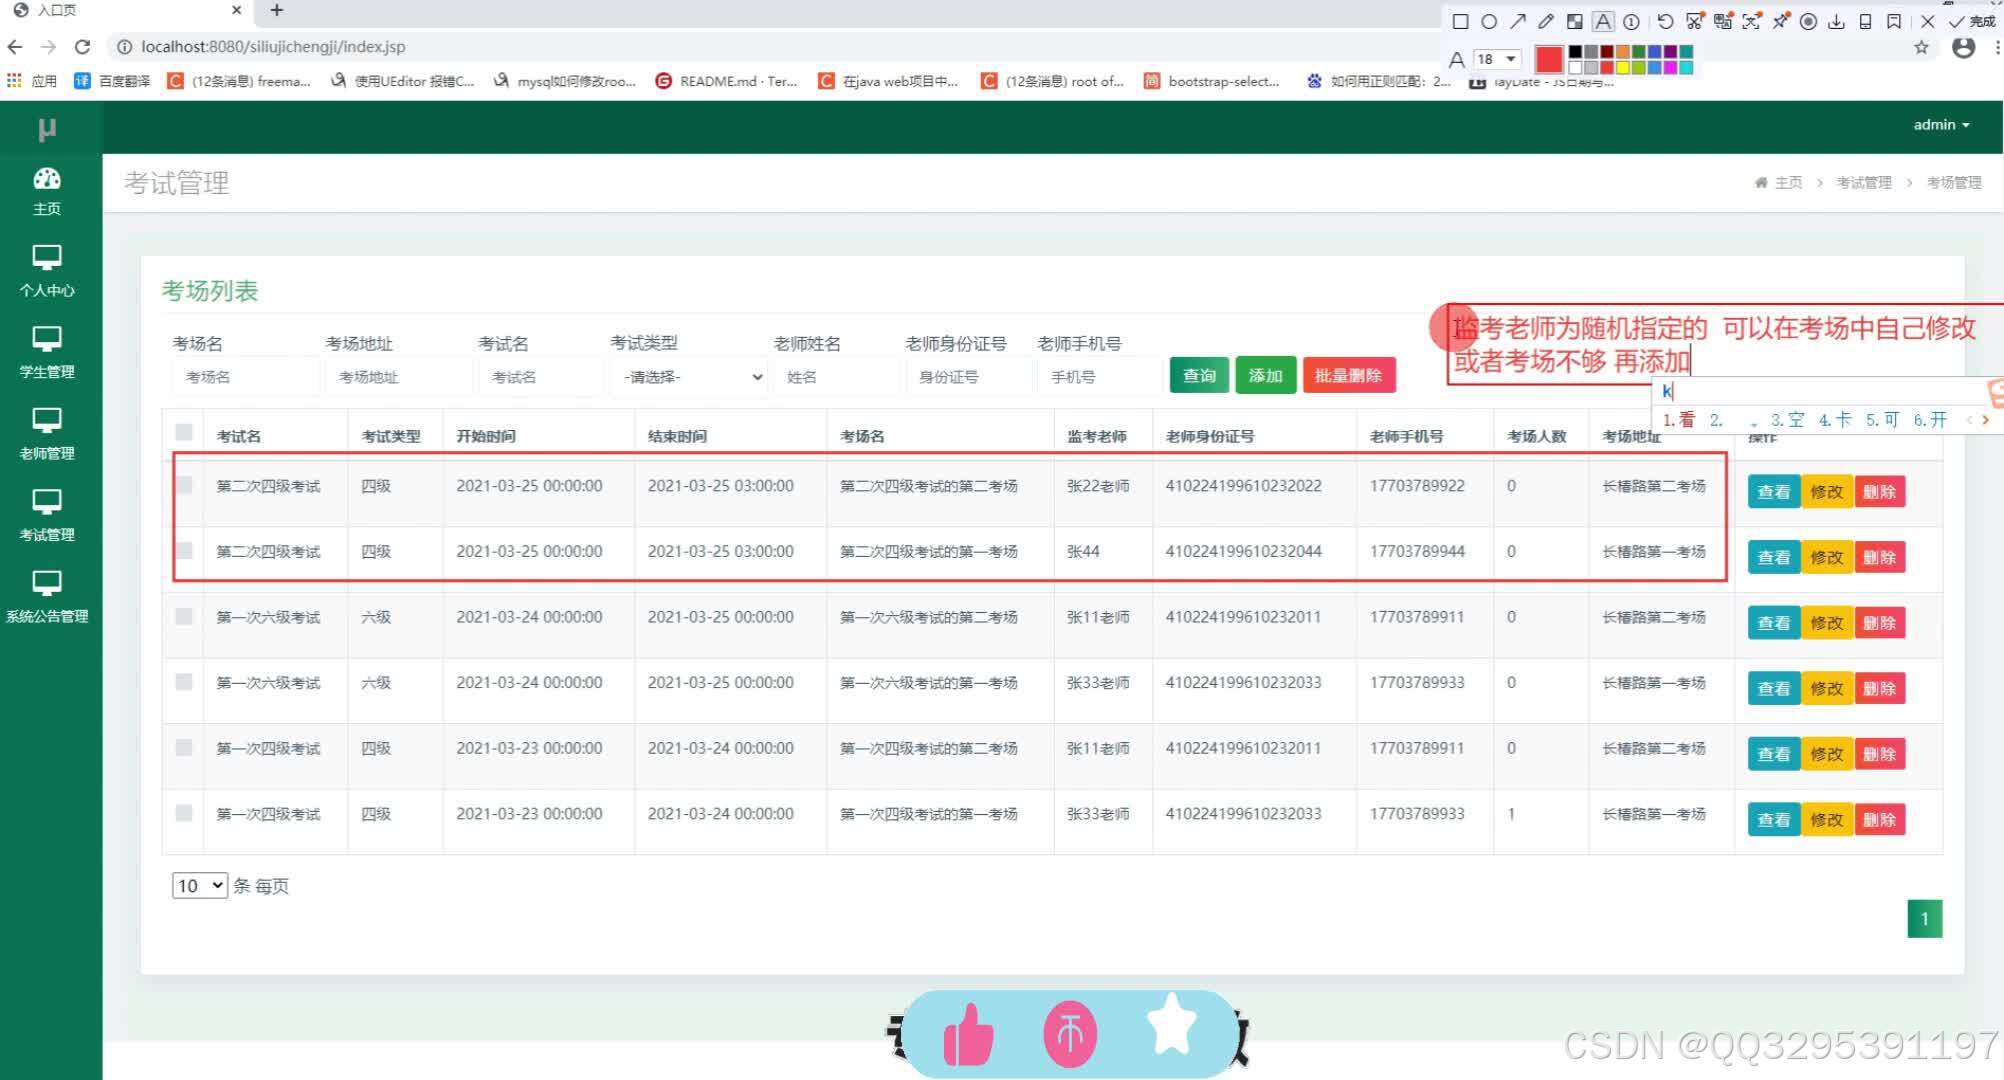The height and width of the screenshot is (1080, 2004).
Task: Open the 10 条每页 page size dropdown
Action: click(200, 885)
